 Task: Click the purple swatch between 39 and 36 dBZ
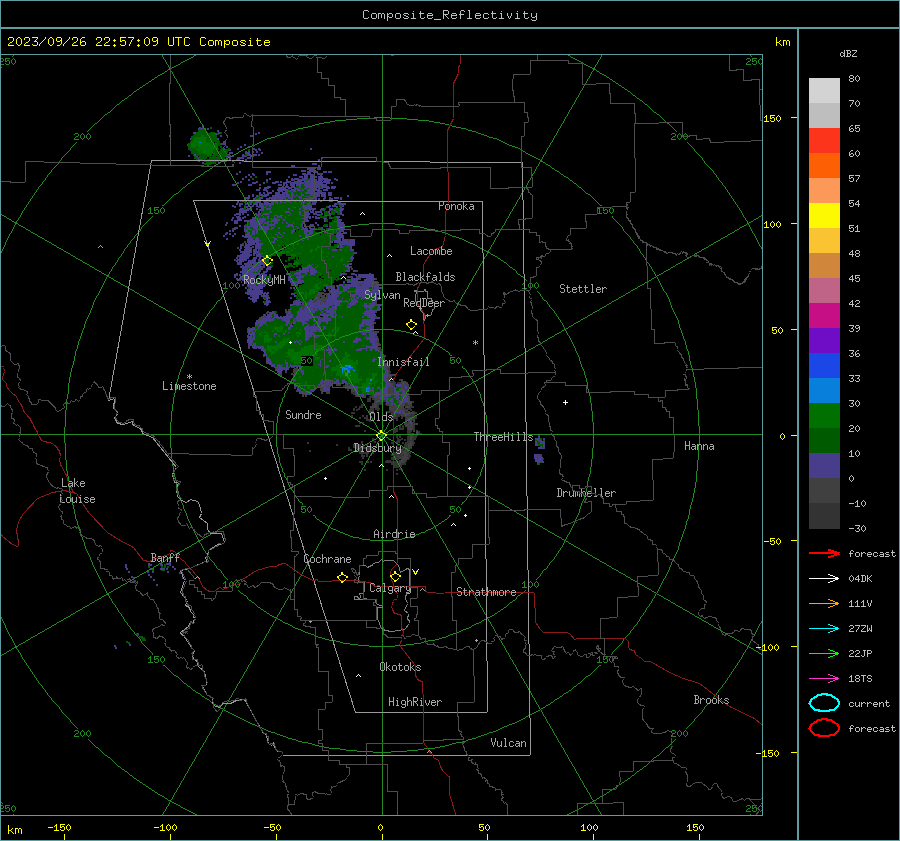[824, 340]
